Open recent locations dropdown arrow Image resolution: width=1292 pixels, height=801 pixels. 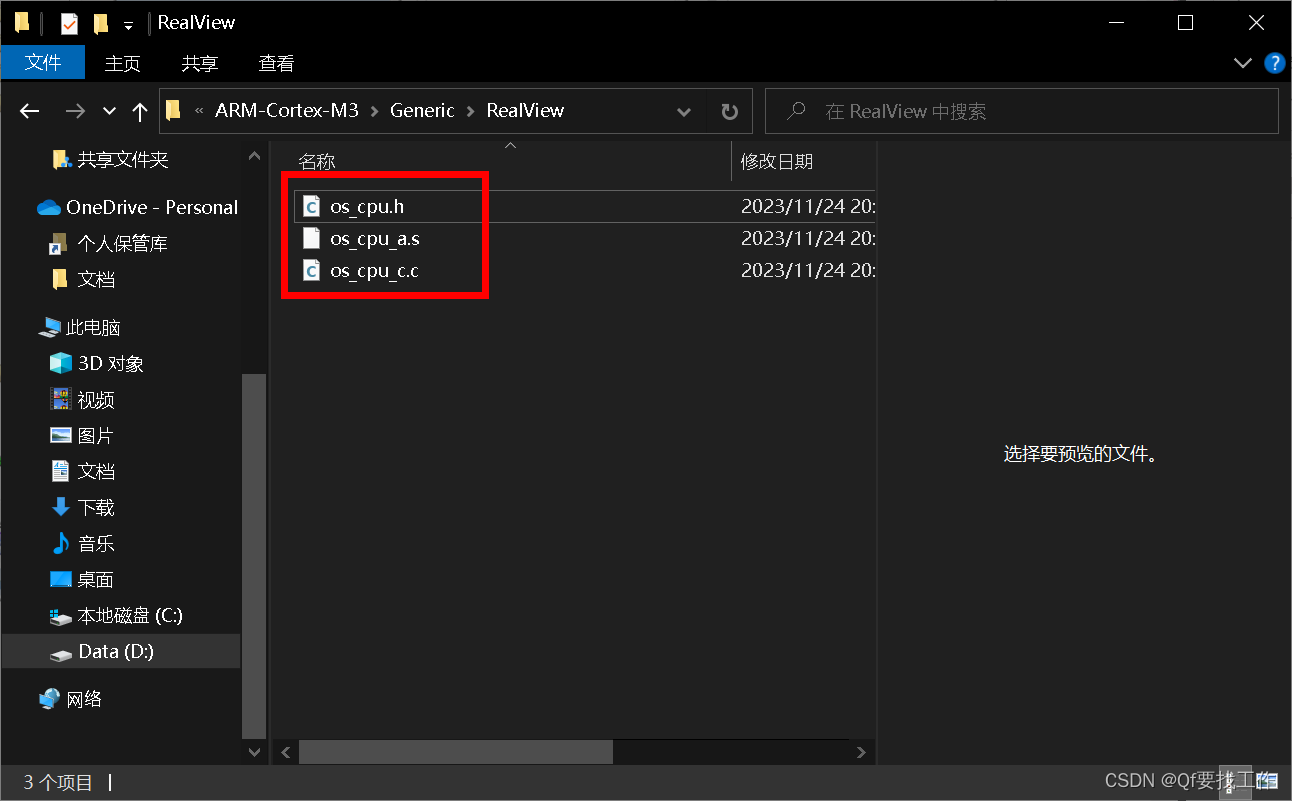pos(110,111)
